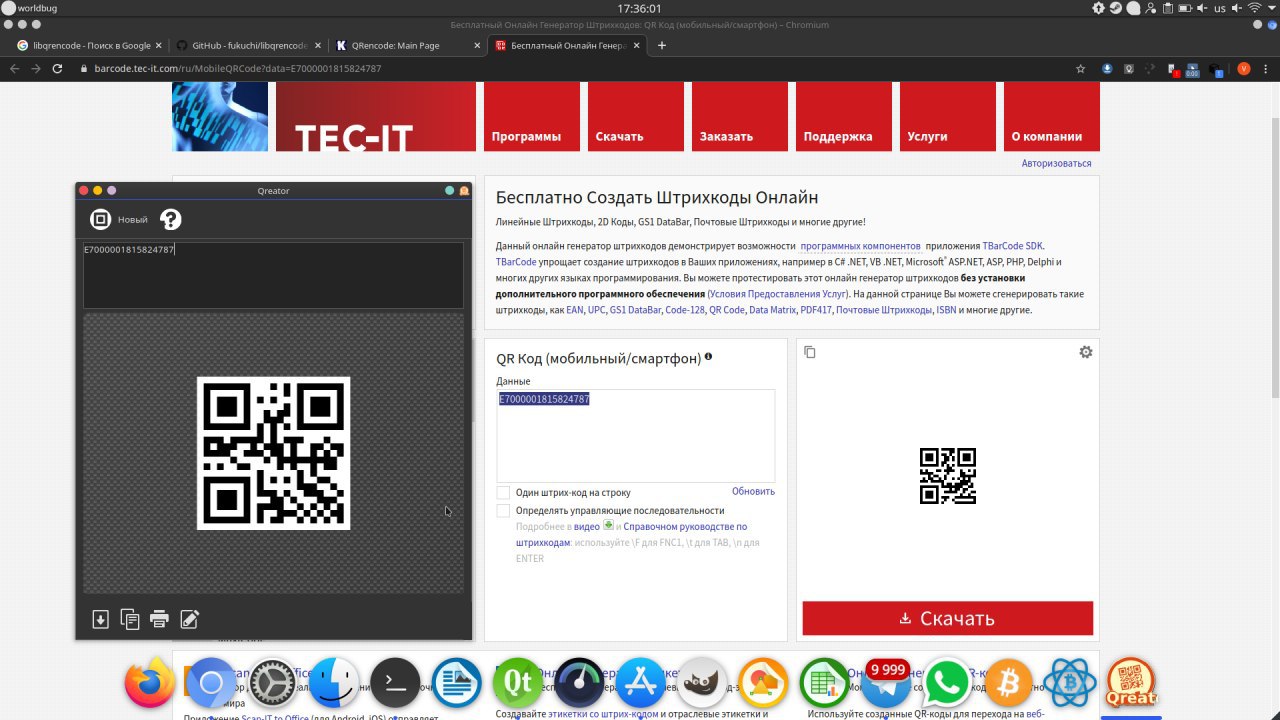This screenshot has height=720, width=1280.
Task: Open the О компании menu
Action: tap(1052, 117)
